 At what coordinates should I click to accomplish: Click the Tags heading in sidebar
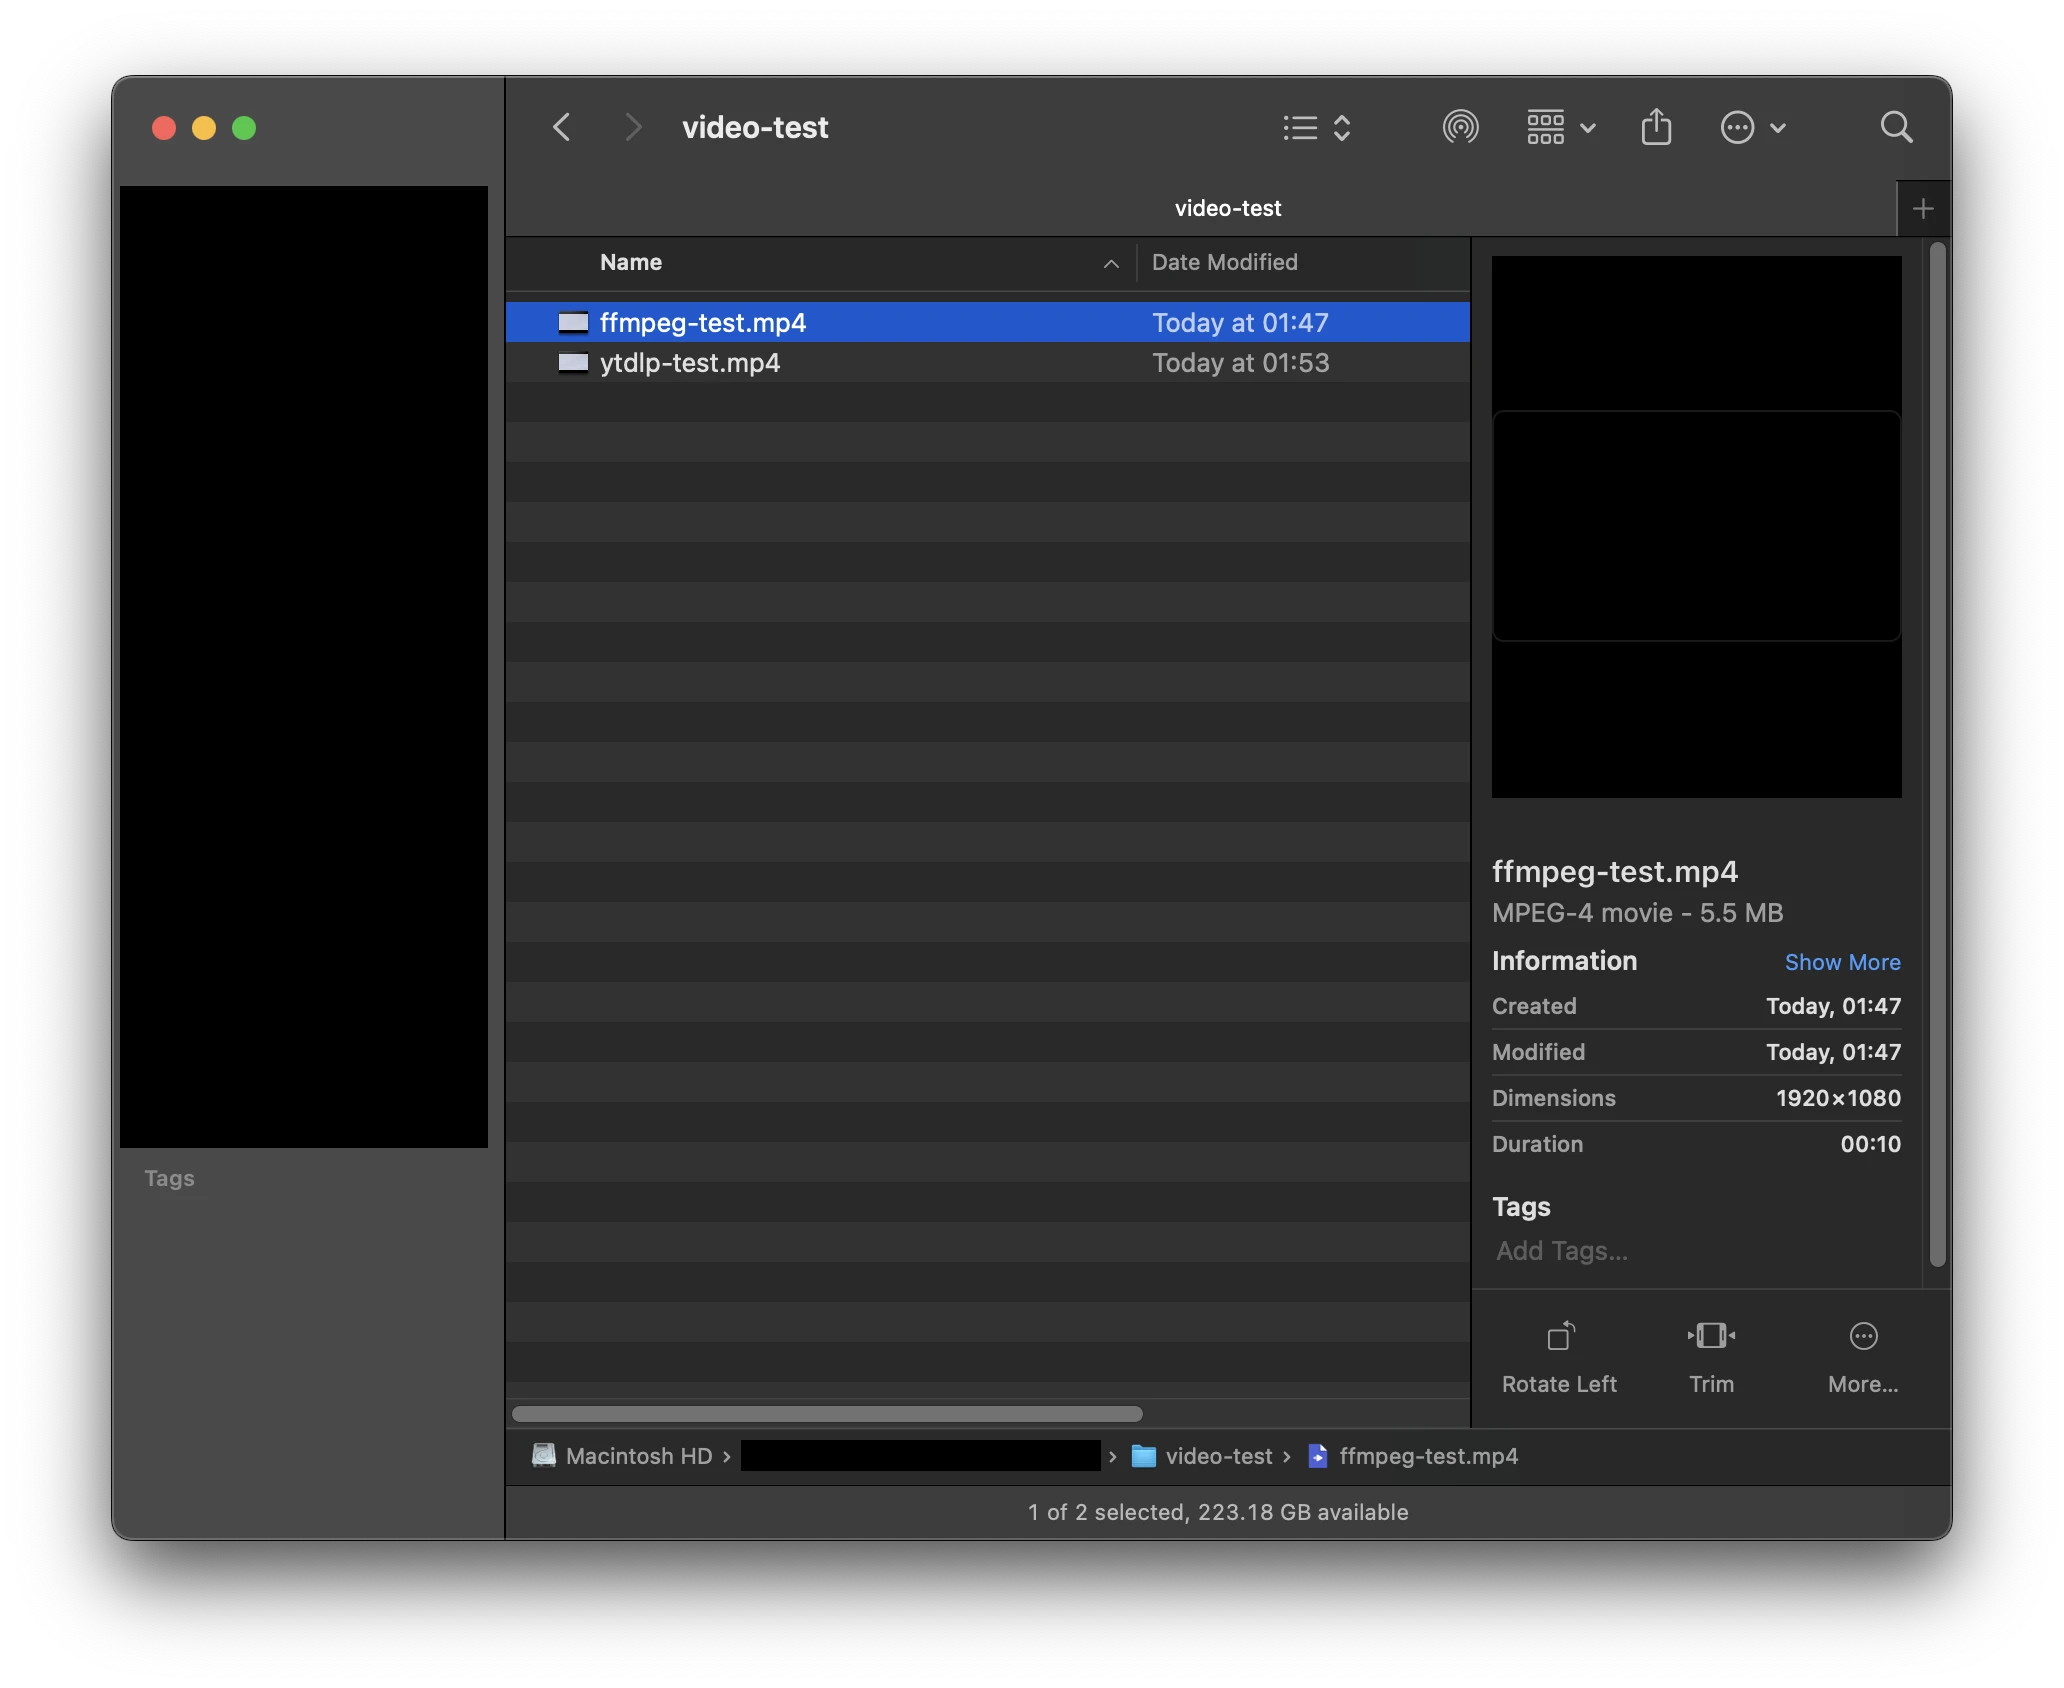[169, 1178]
